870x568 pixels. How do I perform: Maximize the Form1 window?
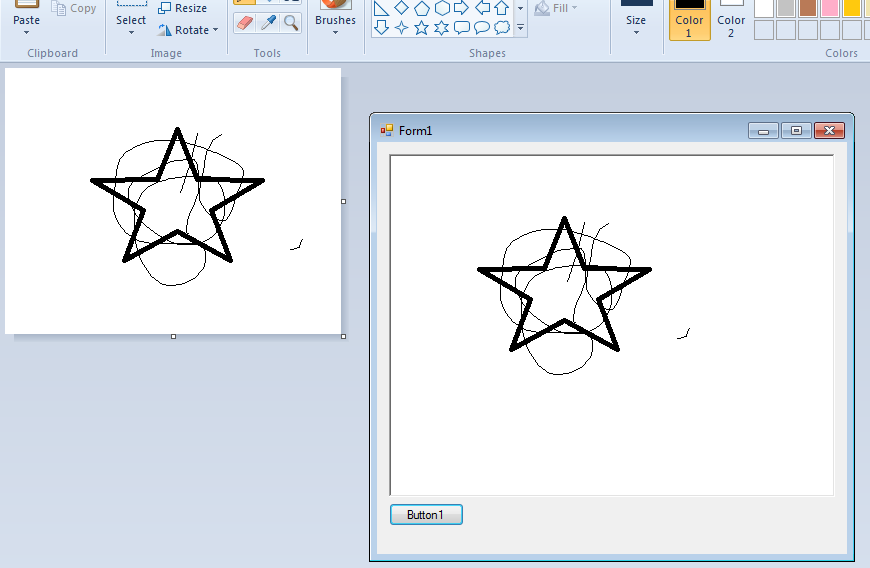pyautogui.click(x=796, y=131)
